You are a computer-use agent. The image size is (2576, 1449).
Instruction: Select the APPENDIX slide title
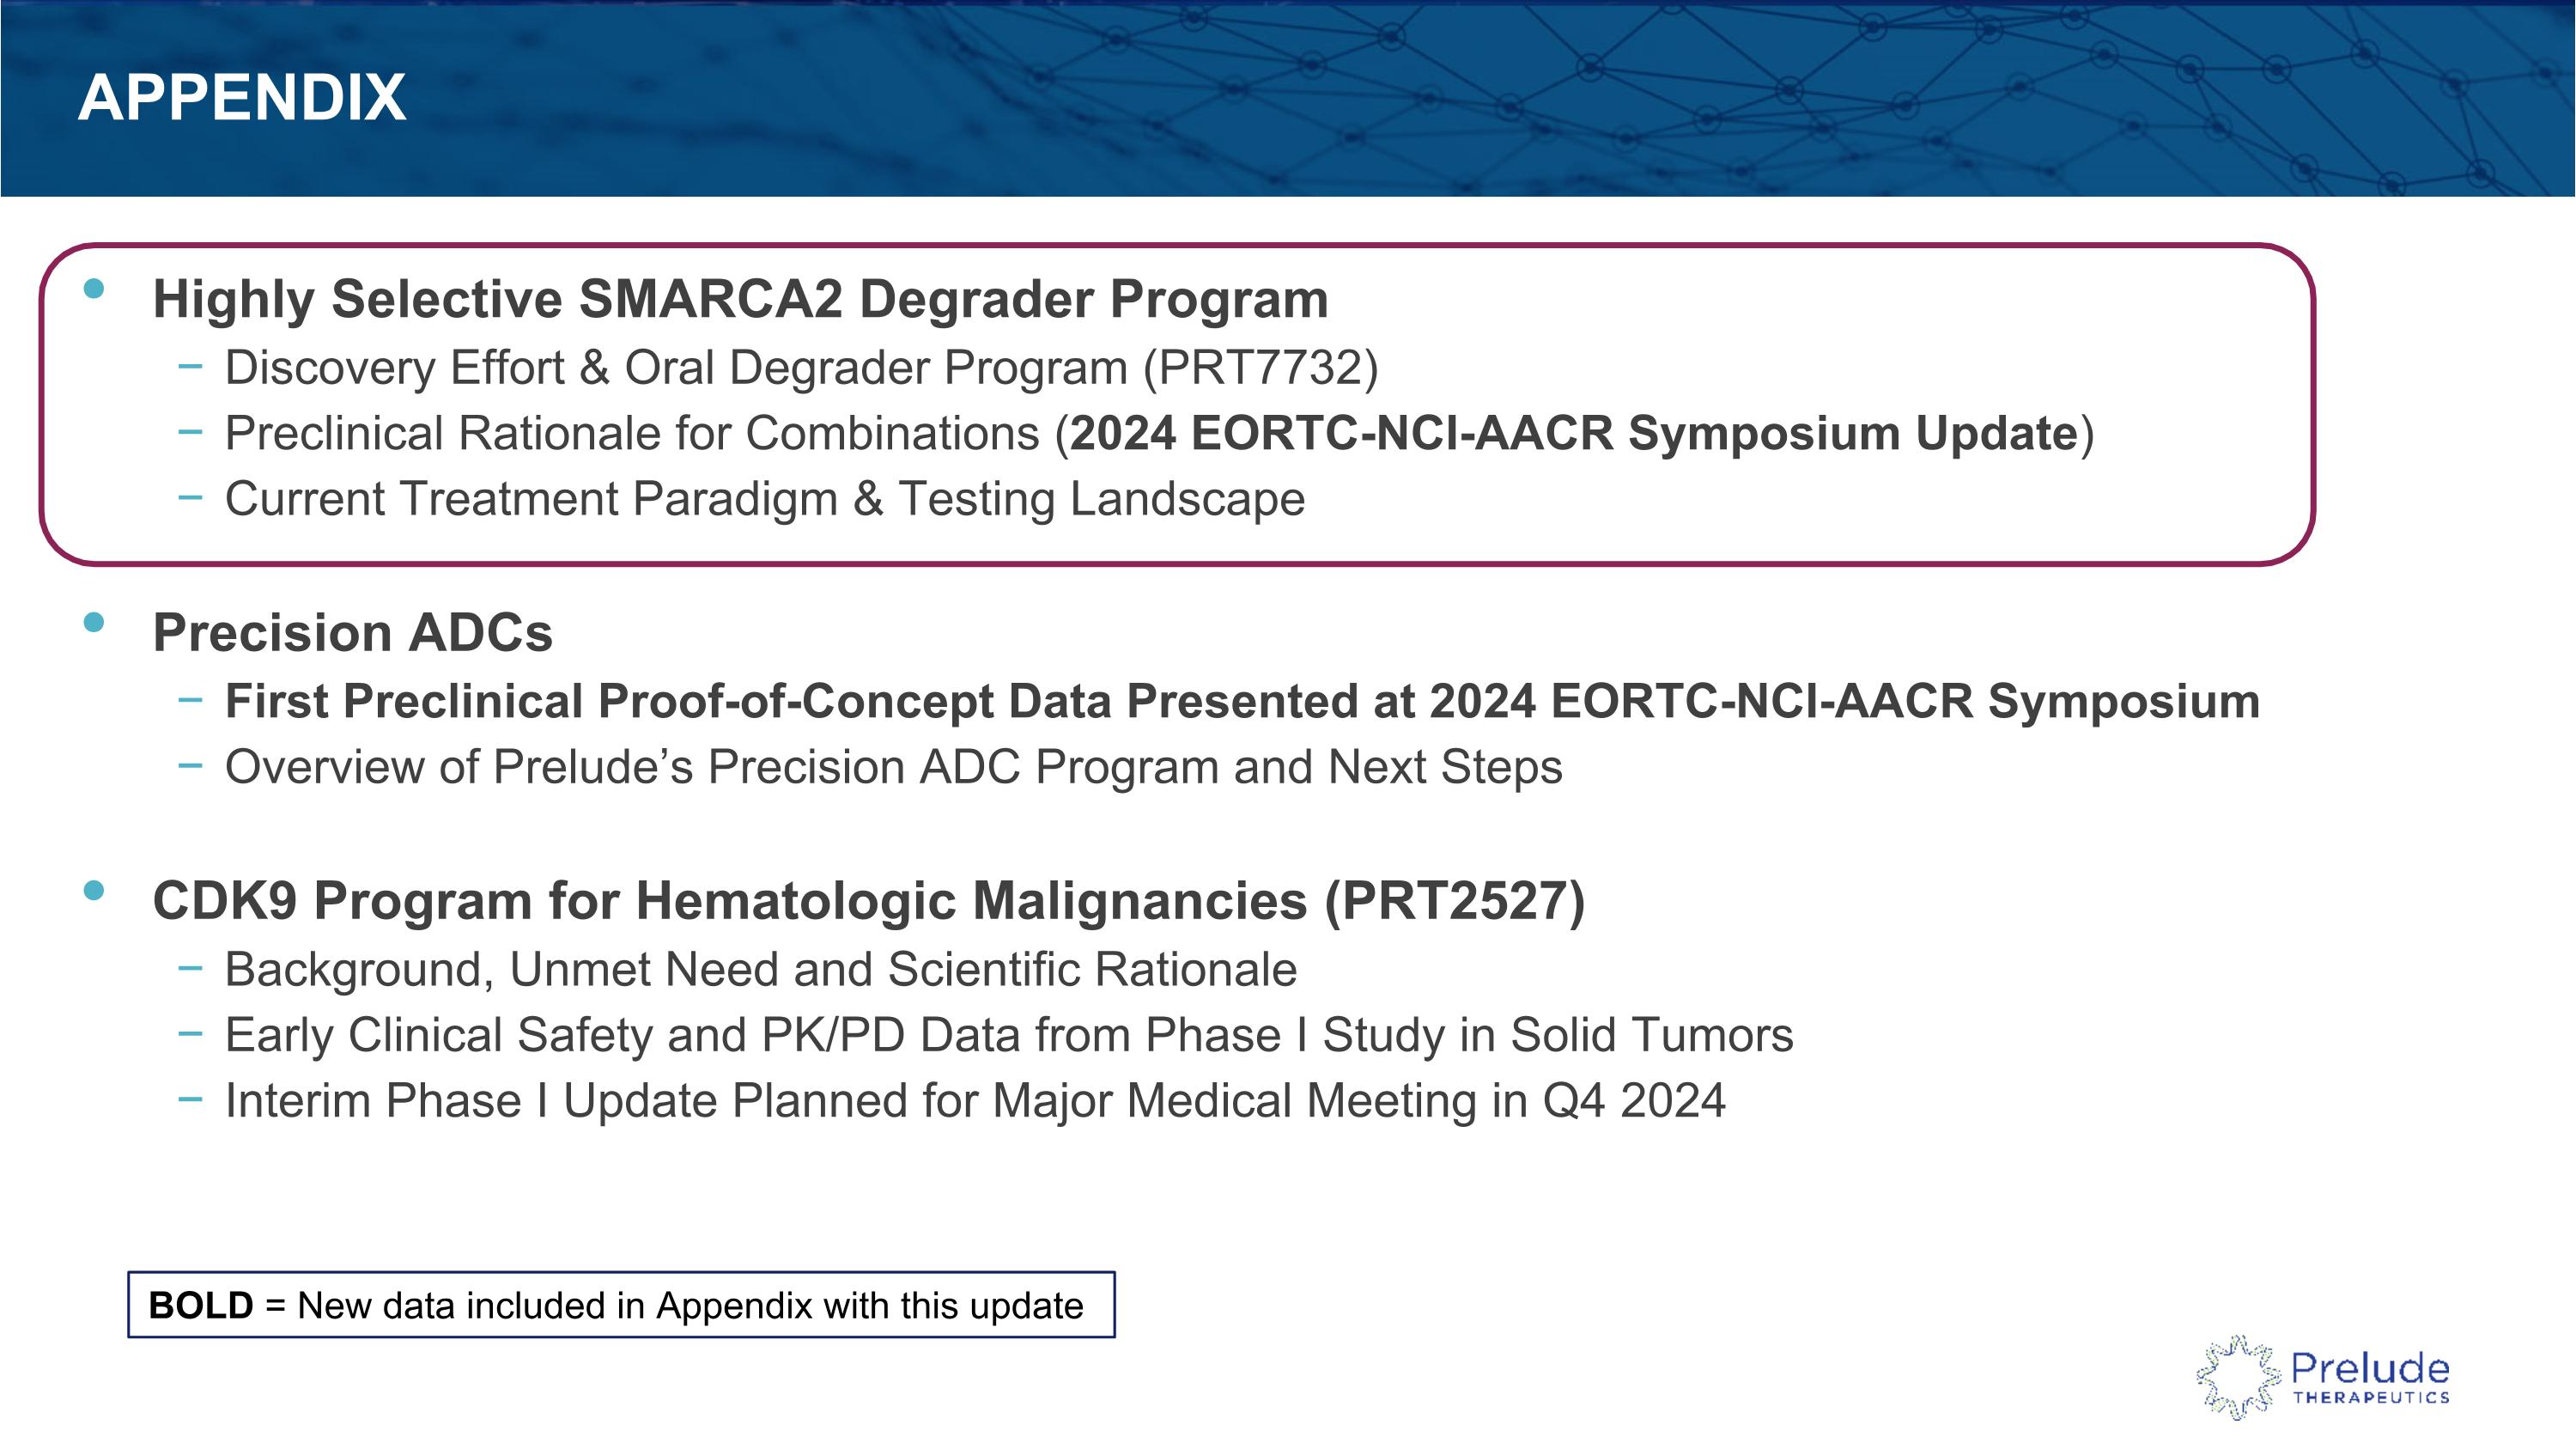pyautogui.click(x=242, y=98)
